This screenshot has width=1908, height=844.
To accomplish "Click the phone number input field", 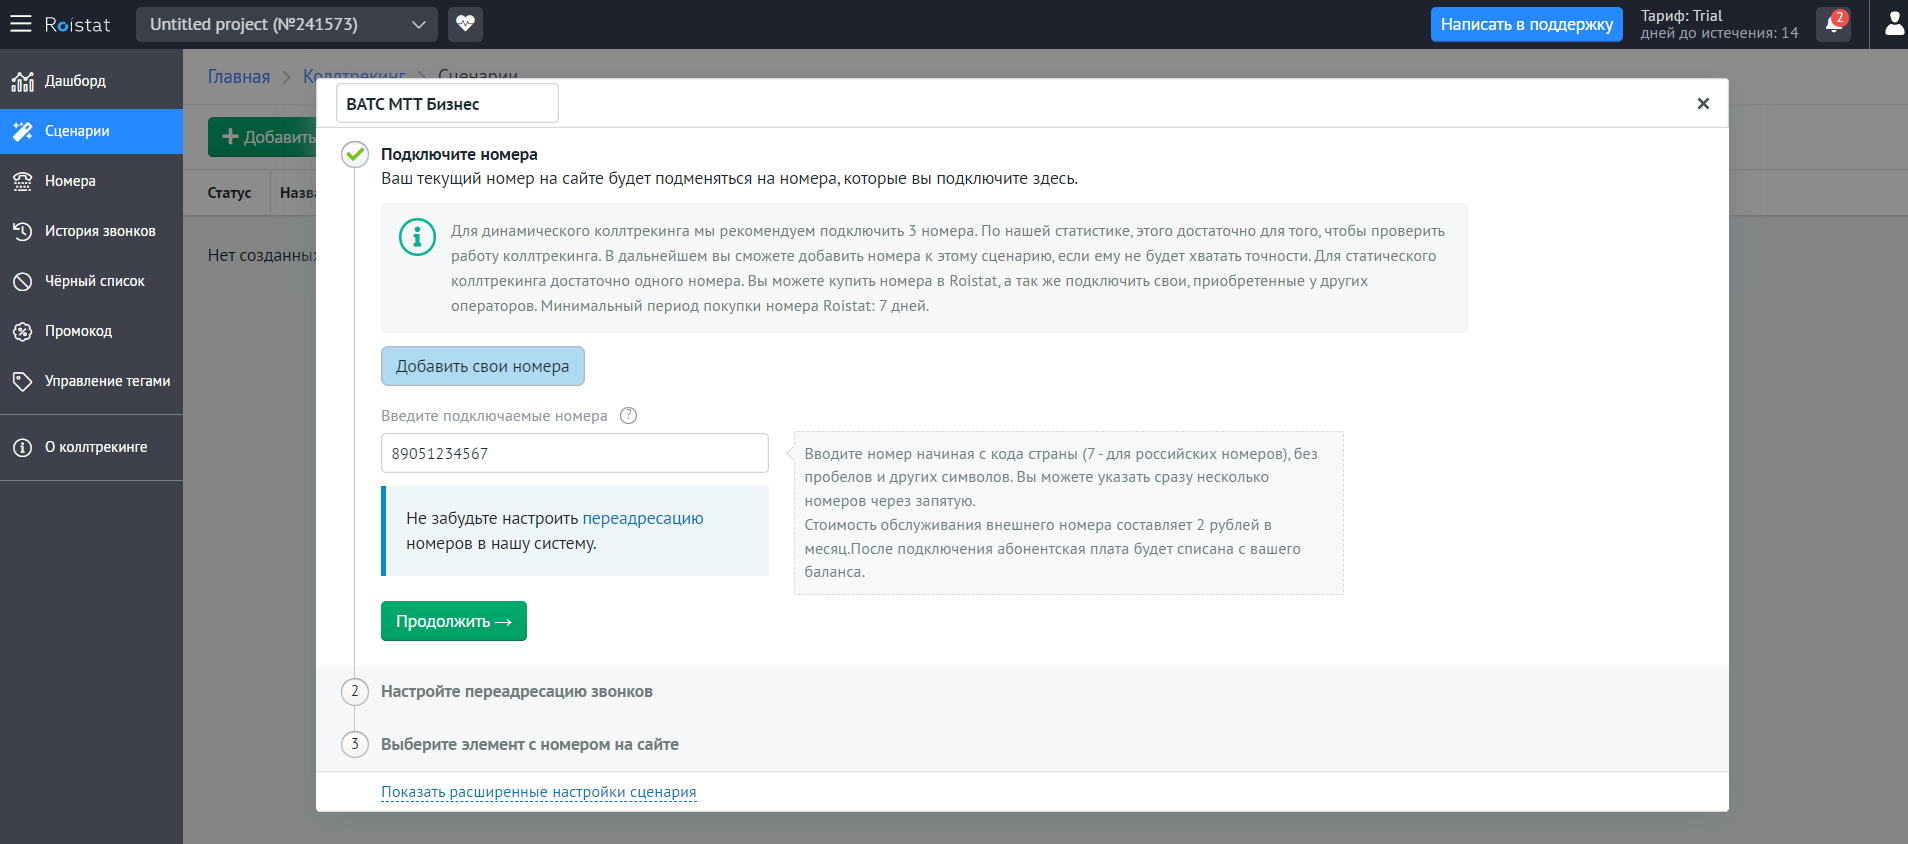I will [574, 453].
